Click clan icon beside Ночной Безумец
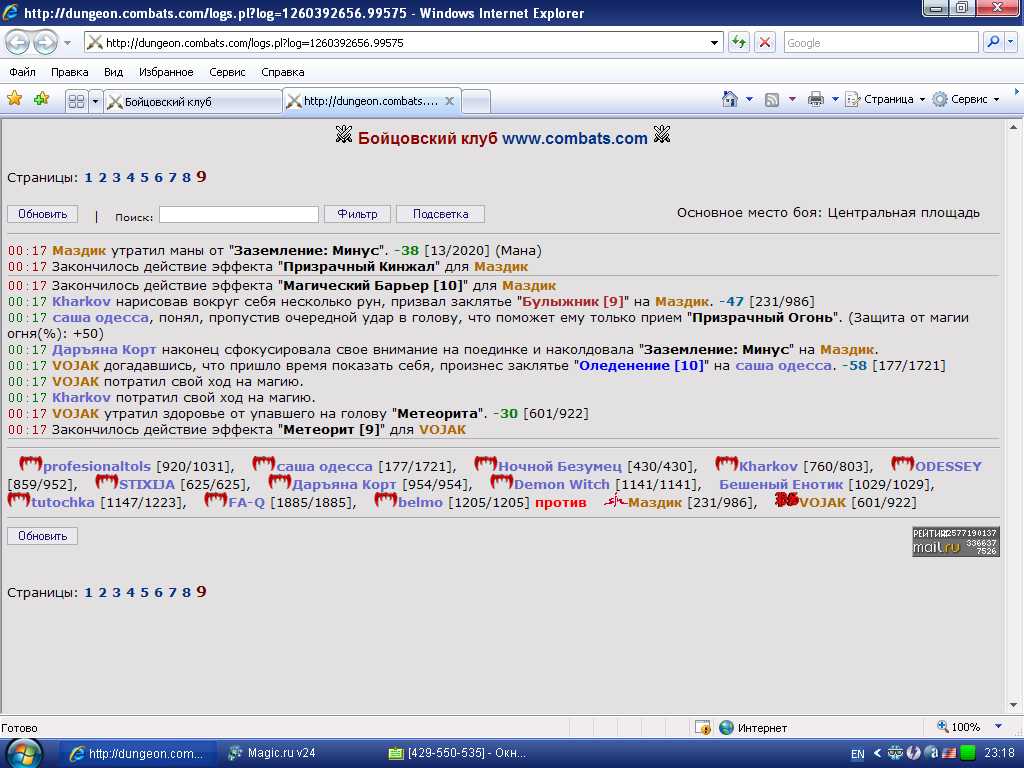The width and height of the screenshot is (1024, 768). tap(486, 464)
